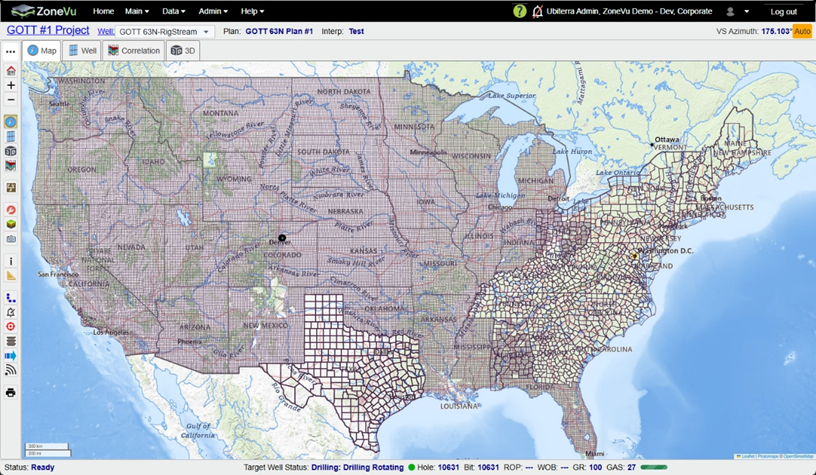Viewport: 816px width, 475px height.
Task: Toggle the muted alerts bell in header
Action: tap(538, 11)
